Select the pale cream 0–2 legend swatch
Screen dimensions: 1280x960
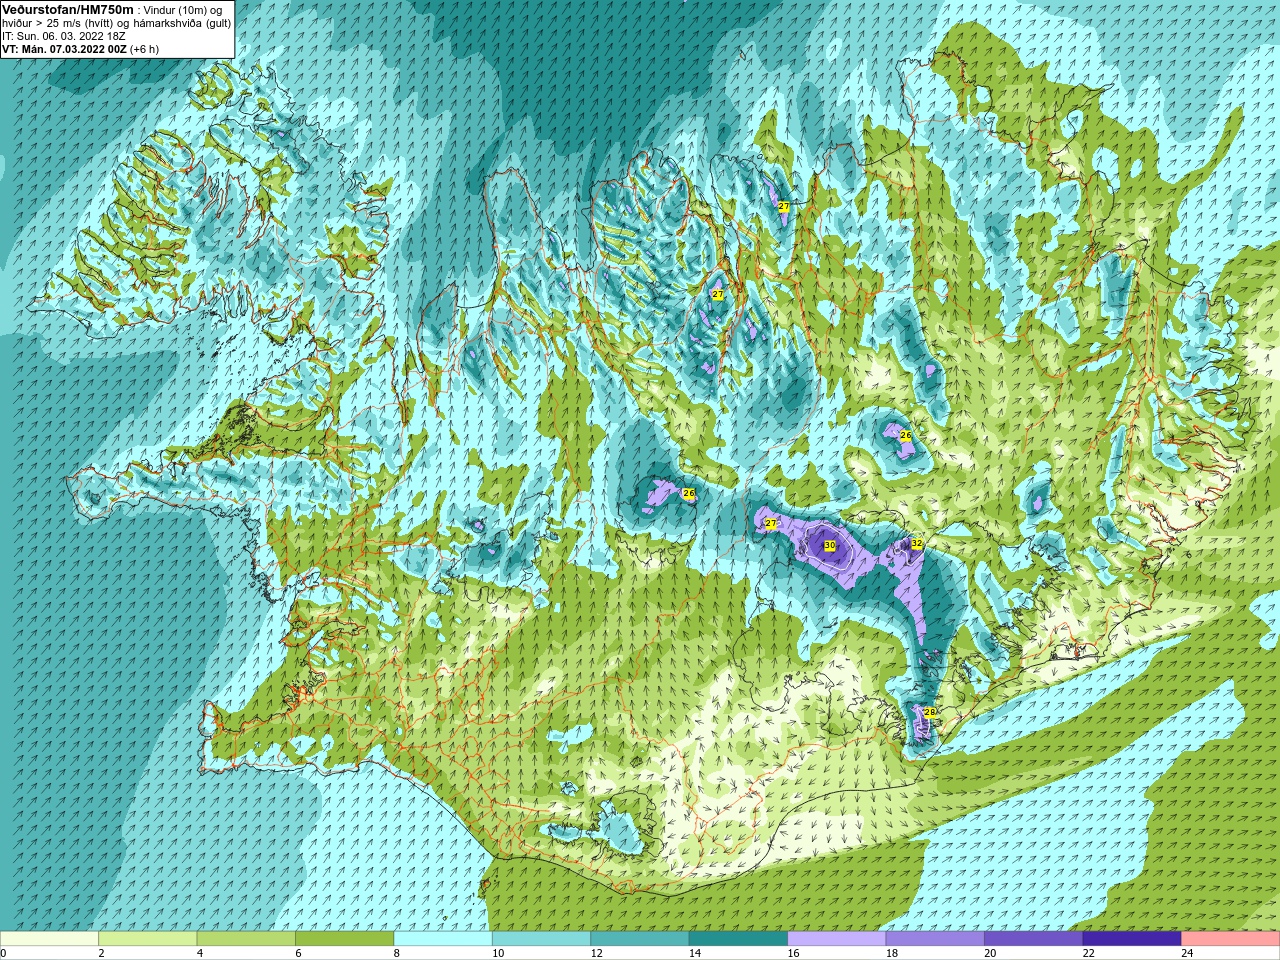(49, 939)
